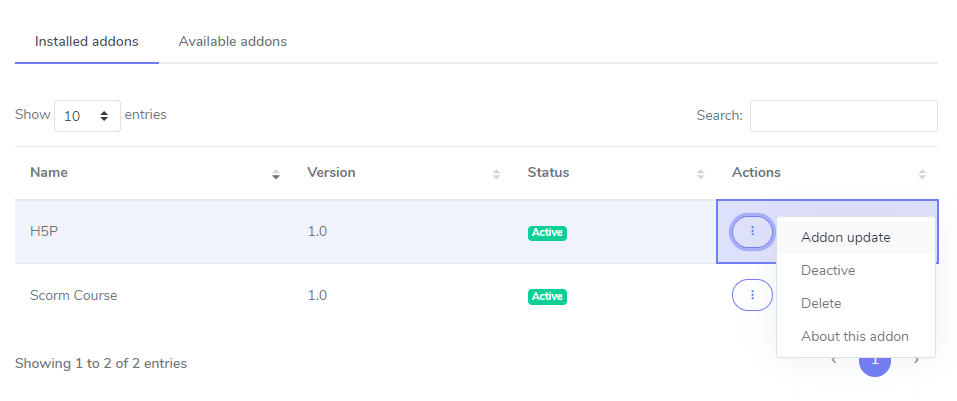957x401 pixels.
Task: Sort table by Name column arrow
Action: pos(276,173)
